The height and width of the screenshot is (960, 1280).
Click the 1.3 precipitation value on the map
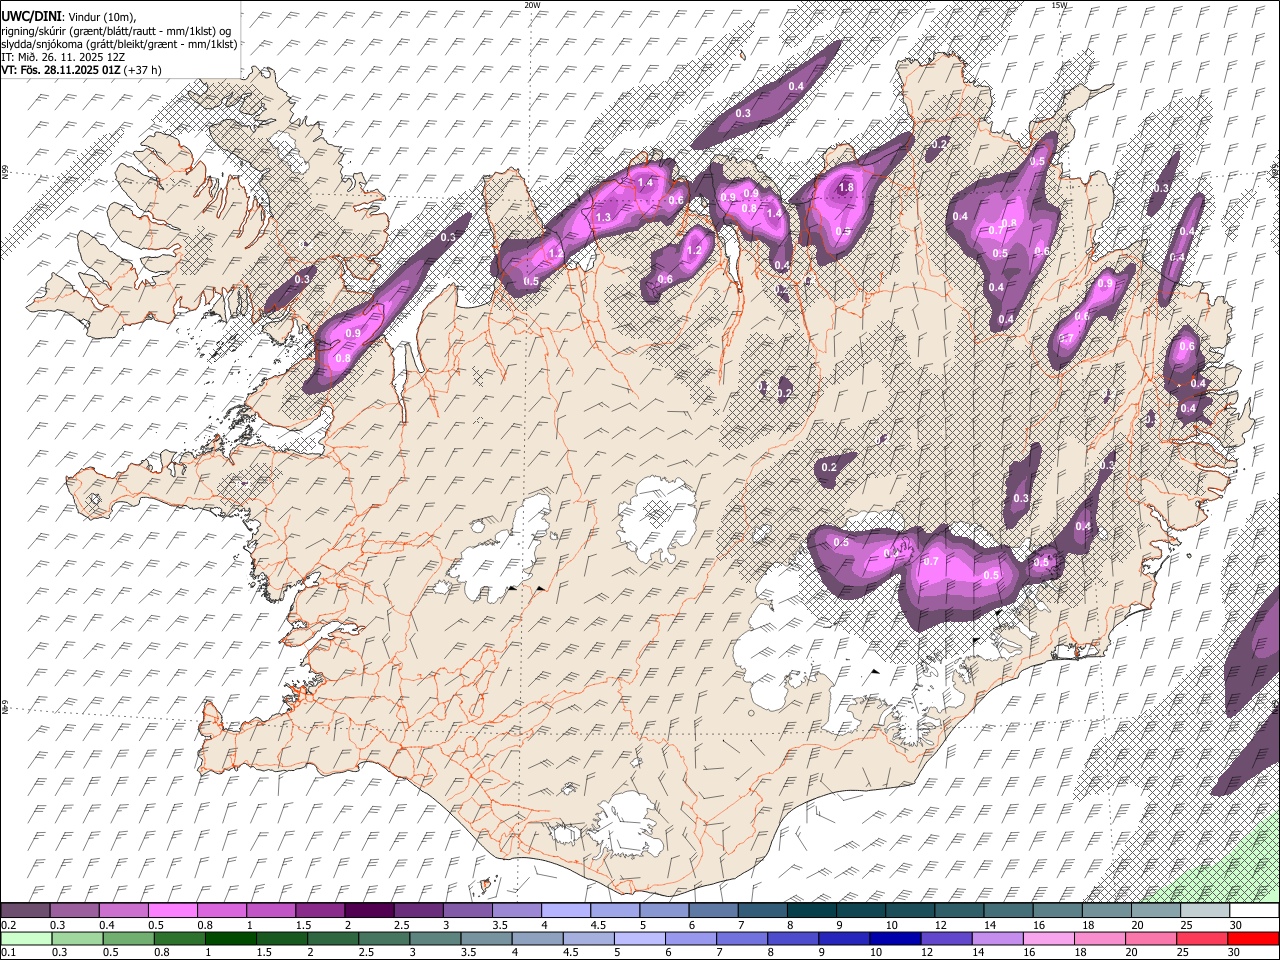tap(603, 217)
